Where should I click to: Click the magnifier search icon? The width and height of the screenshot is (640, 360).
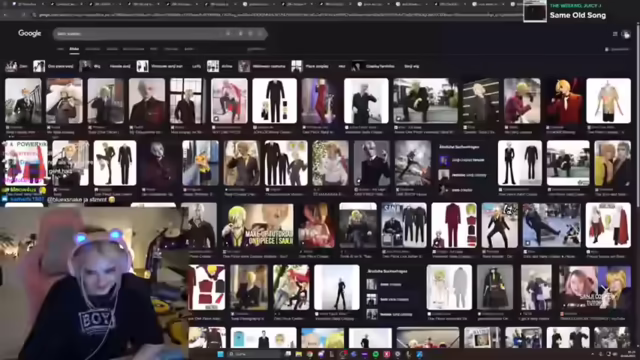point(260,33)
